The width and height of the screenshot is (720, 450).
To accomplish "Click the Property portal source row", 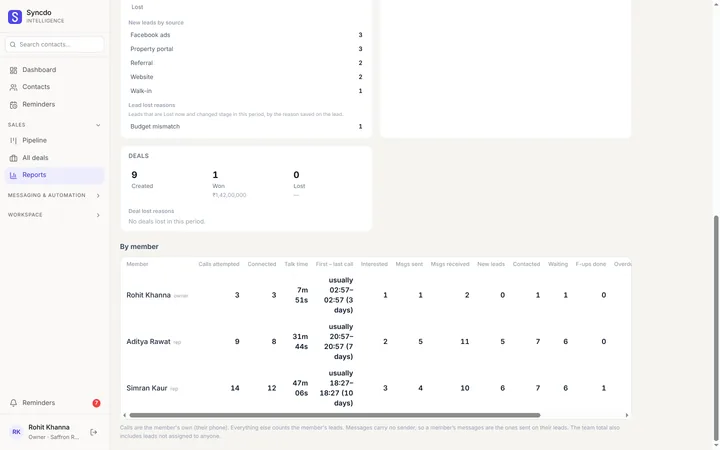I will (x=246, y=49).
